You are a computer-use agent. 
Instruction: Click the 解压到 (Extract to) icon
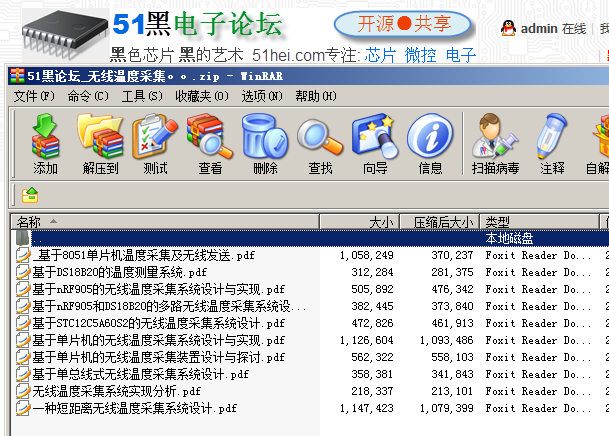[100, 144]
